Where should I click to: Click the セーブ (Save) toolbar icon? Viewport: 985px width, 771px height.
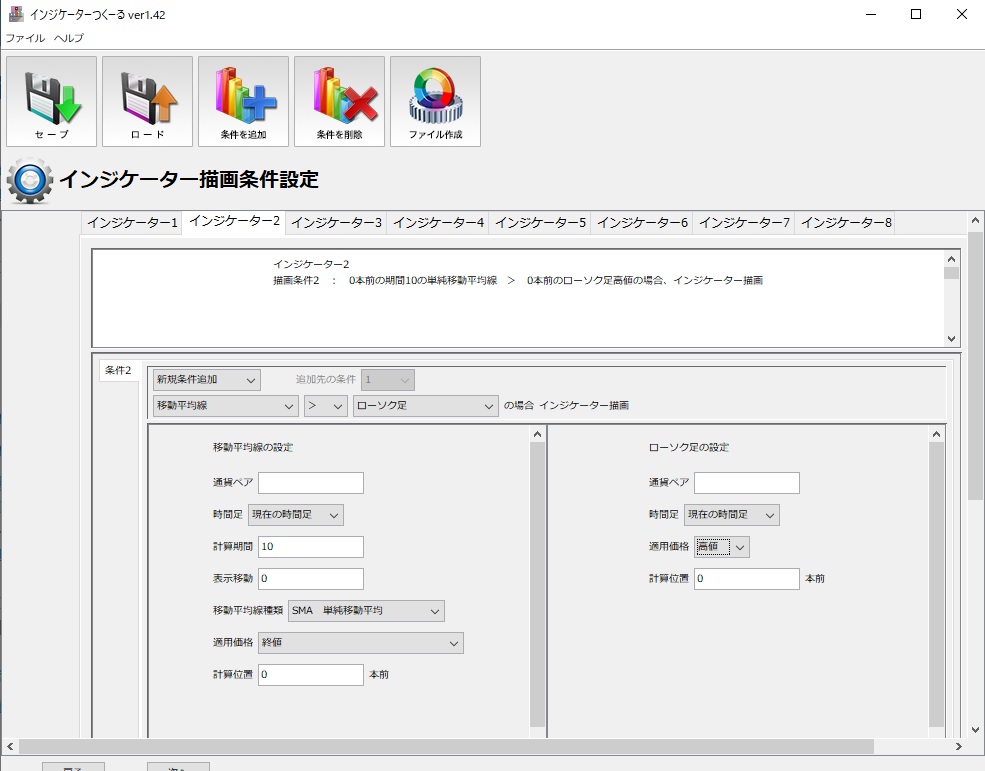[51, 101]
